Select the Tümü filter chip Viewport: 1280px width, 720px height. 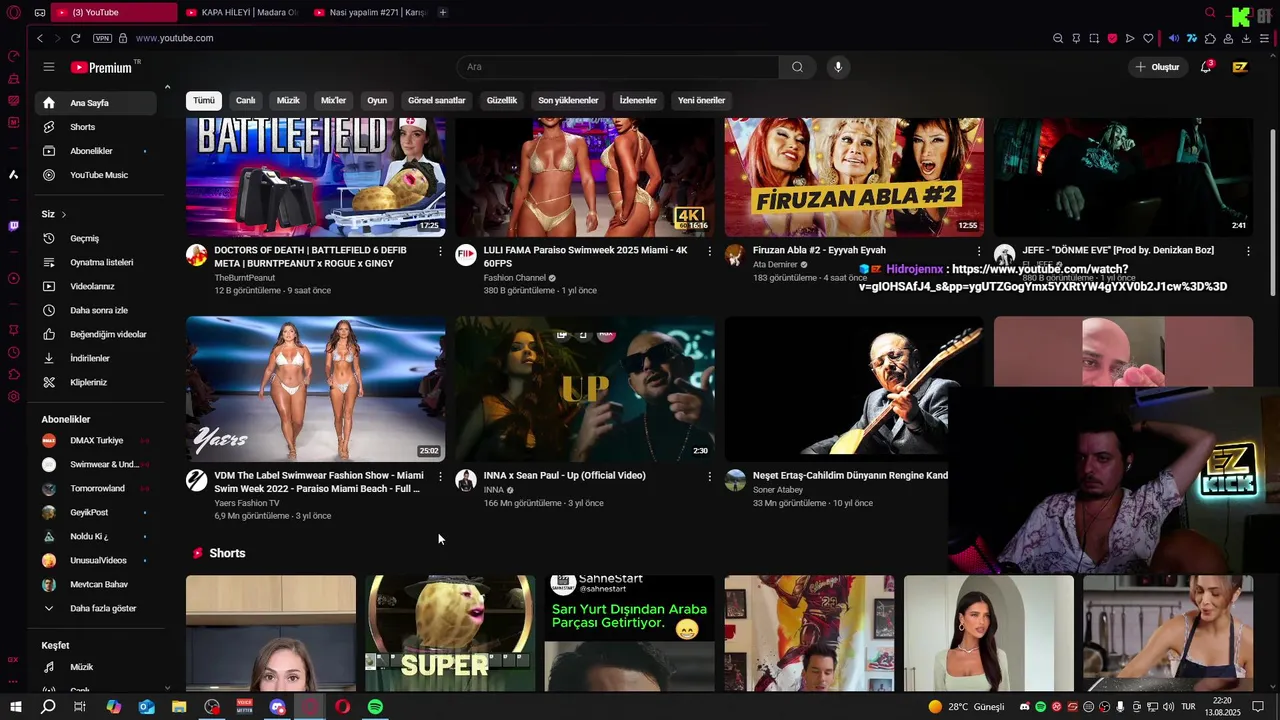[x=204, y=100]
